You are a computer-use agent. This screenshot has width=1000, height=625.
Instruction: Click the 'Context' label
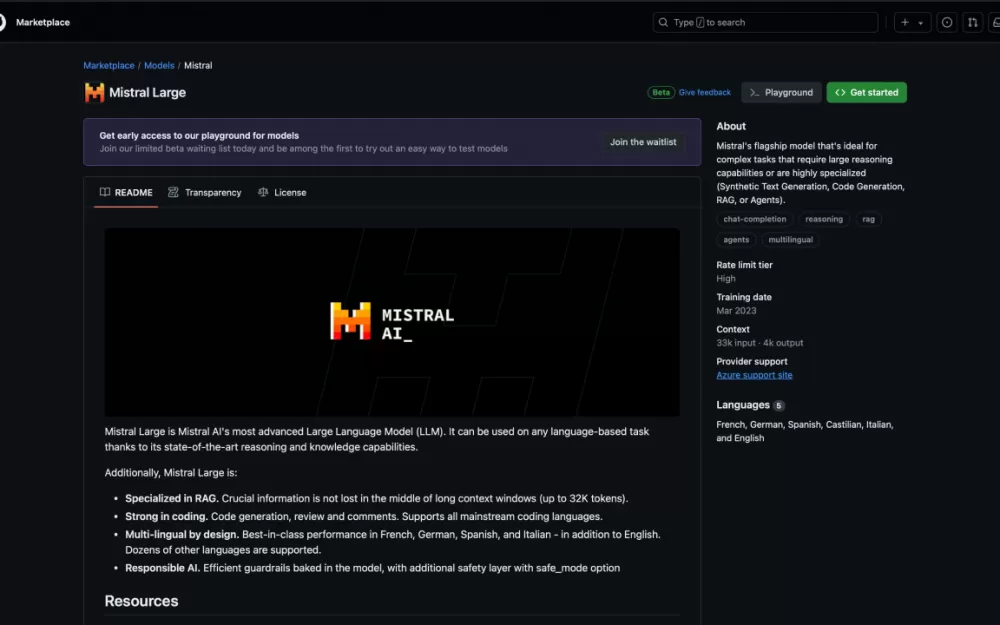[x=733, y=330]
